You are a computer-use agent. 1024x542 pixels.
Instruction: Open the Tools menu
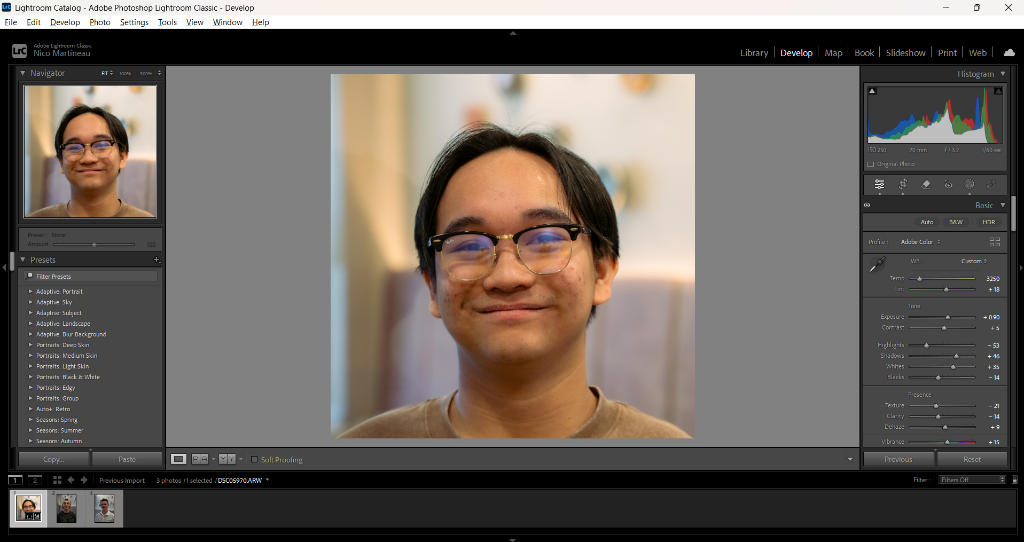(167, 22)
